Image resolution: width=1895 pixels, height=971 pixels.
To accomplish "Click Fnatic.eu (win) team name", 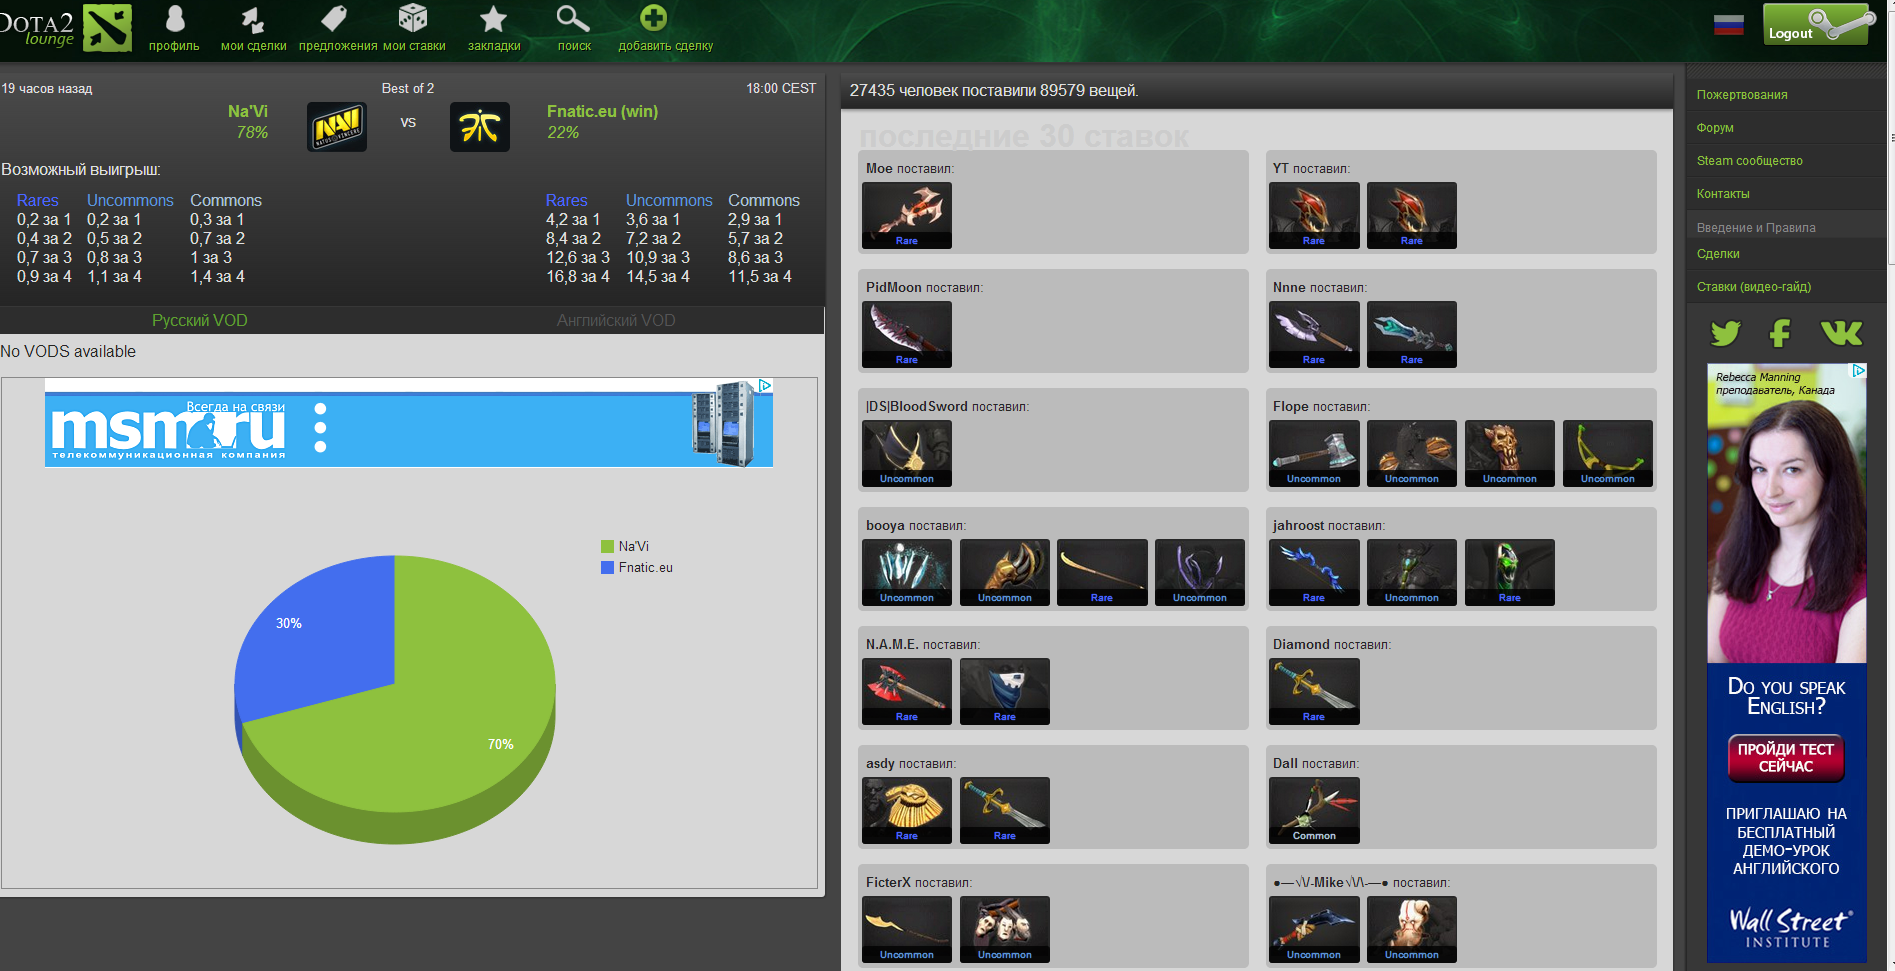I will click(602, 111).
